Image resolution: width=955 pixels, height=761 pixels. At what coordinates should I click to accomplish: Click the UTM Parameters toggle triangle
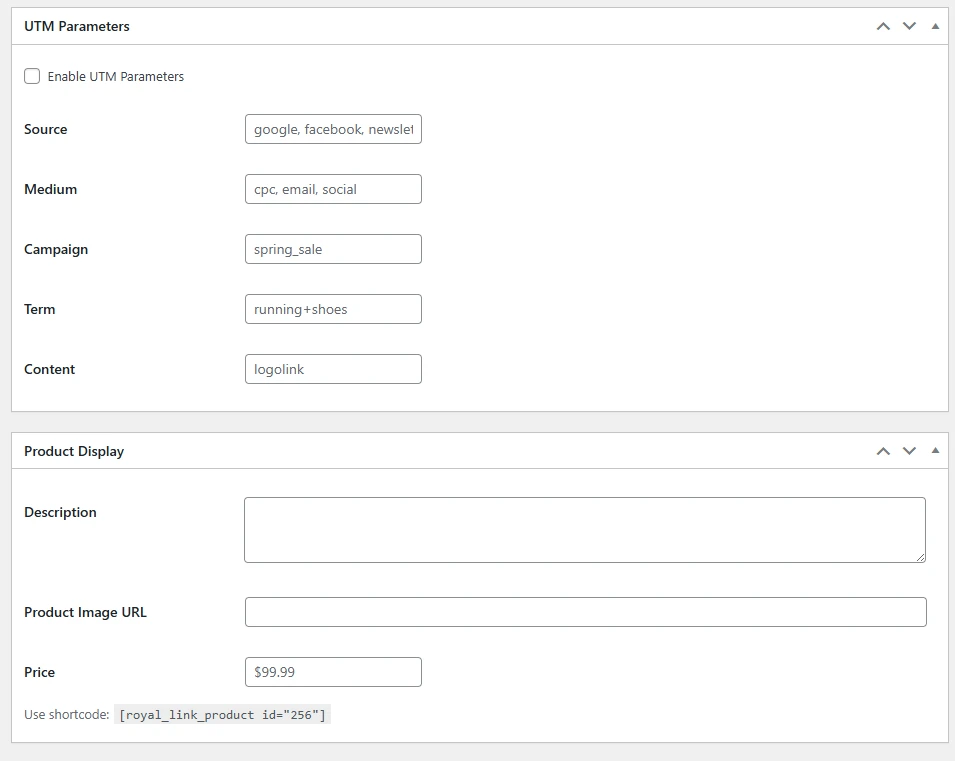click(936, 26)
